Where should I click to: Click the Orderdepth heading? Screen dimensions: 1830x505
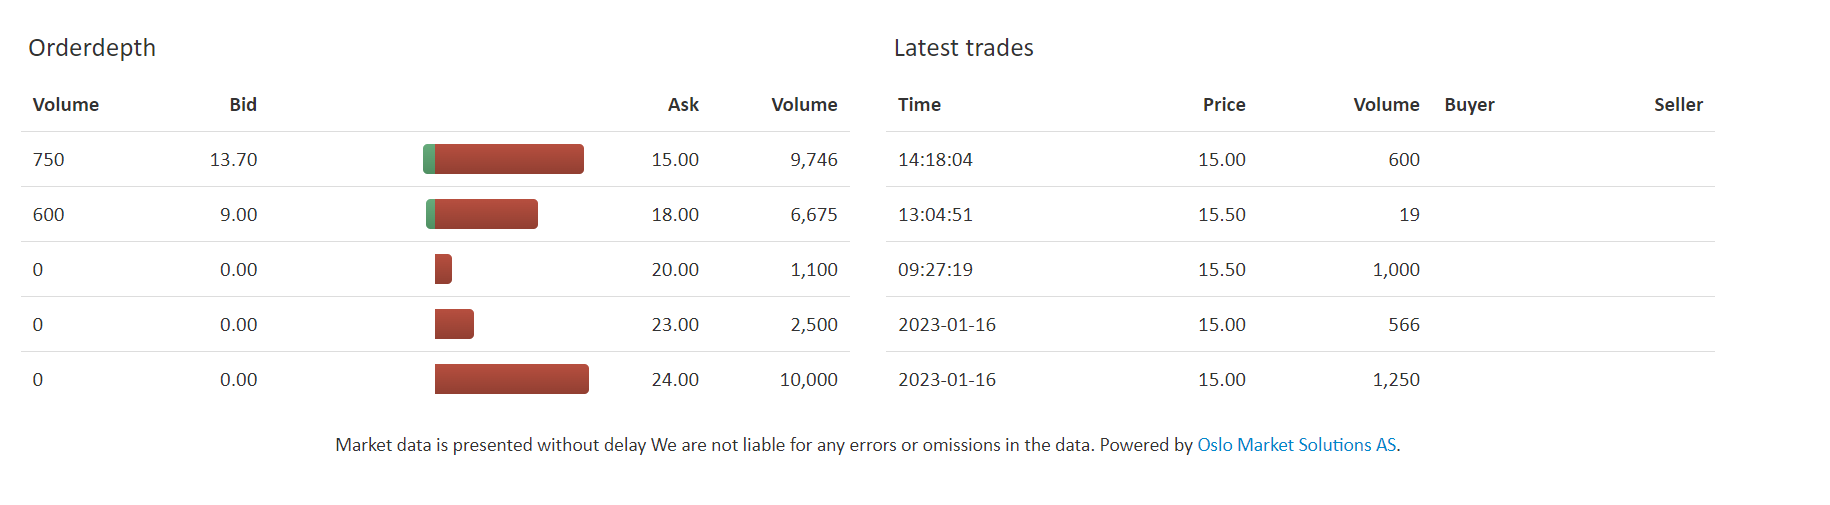tap(92, 48)
